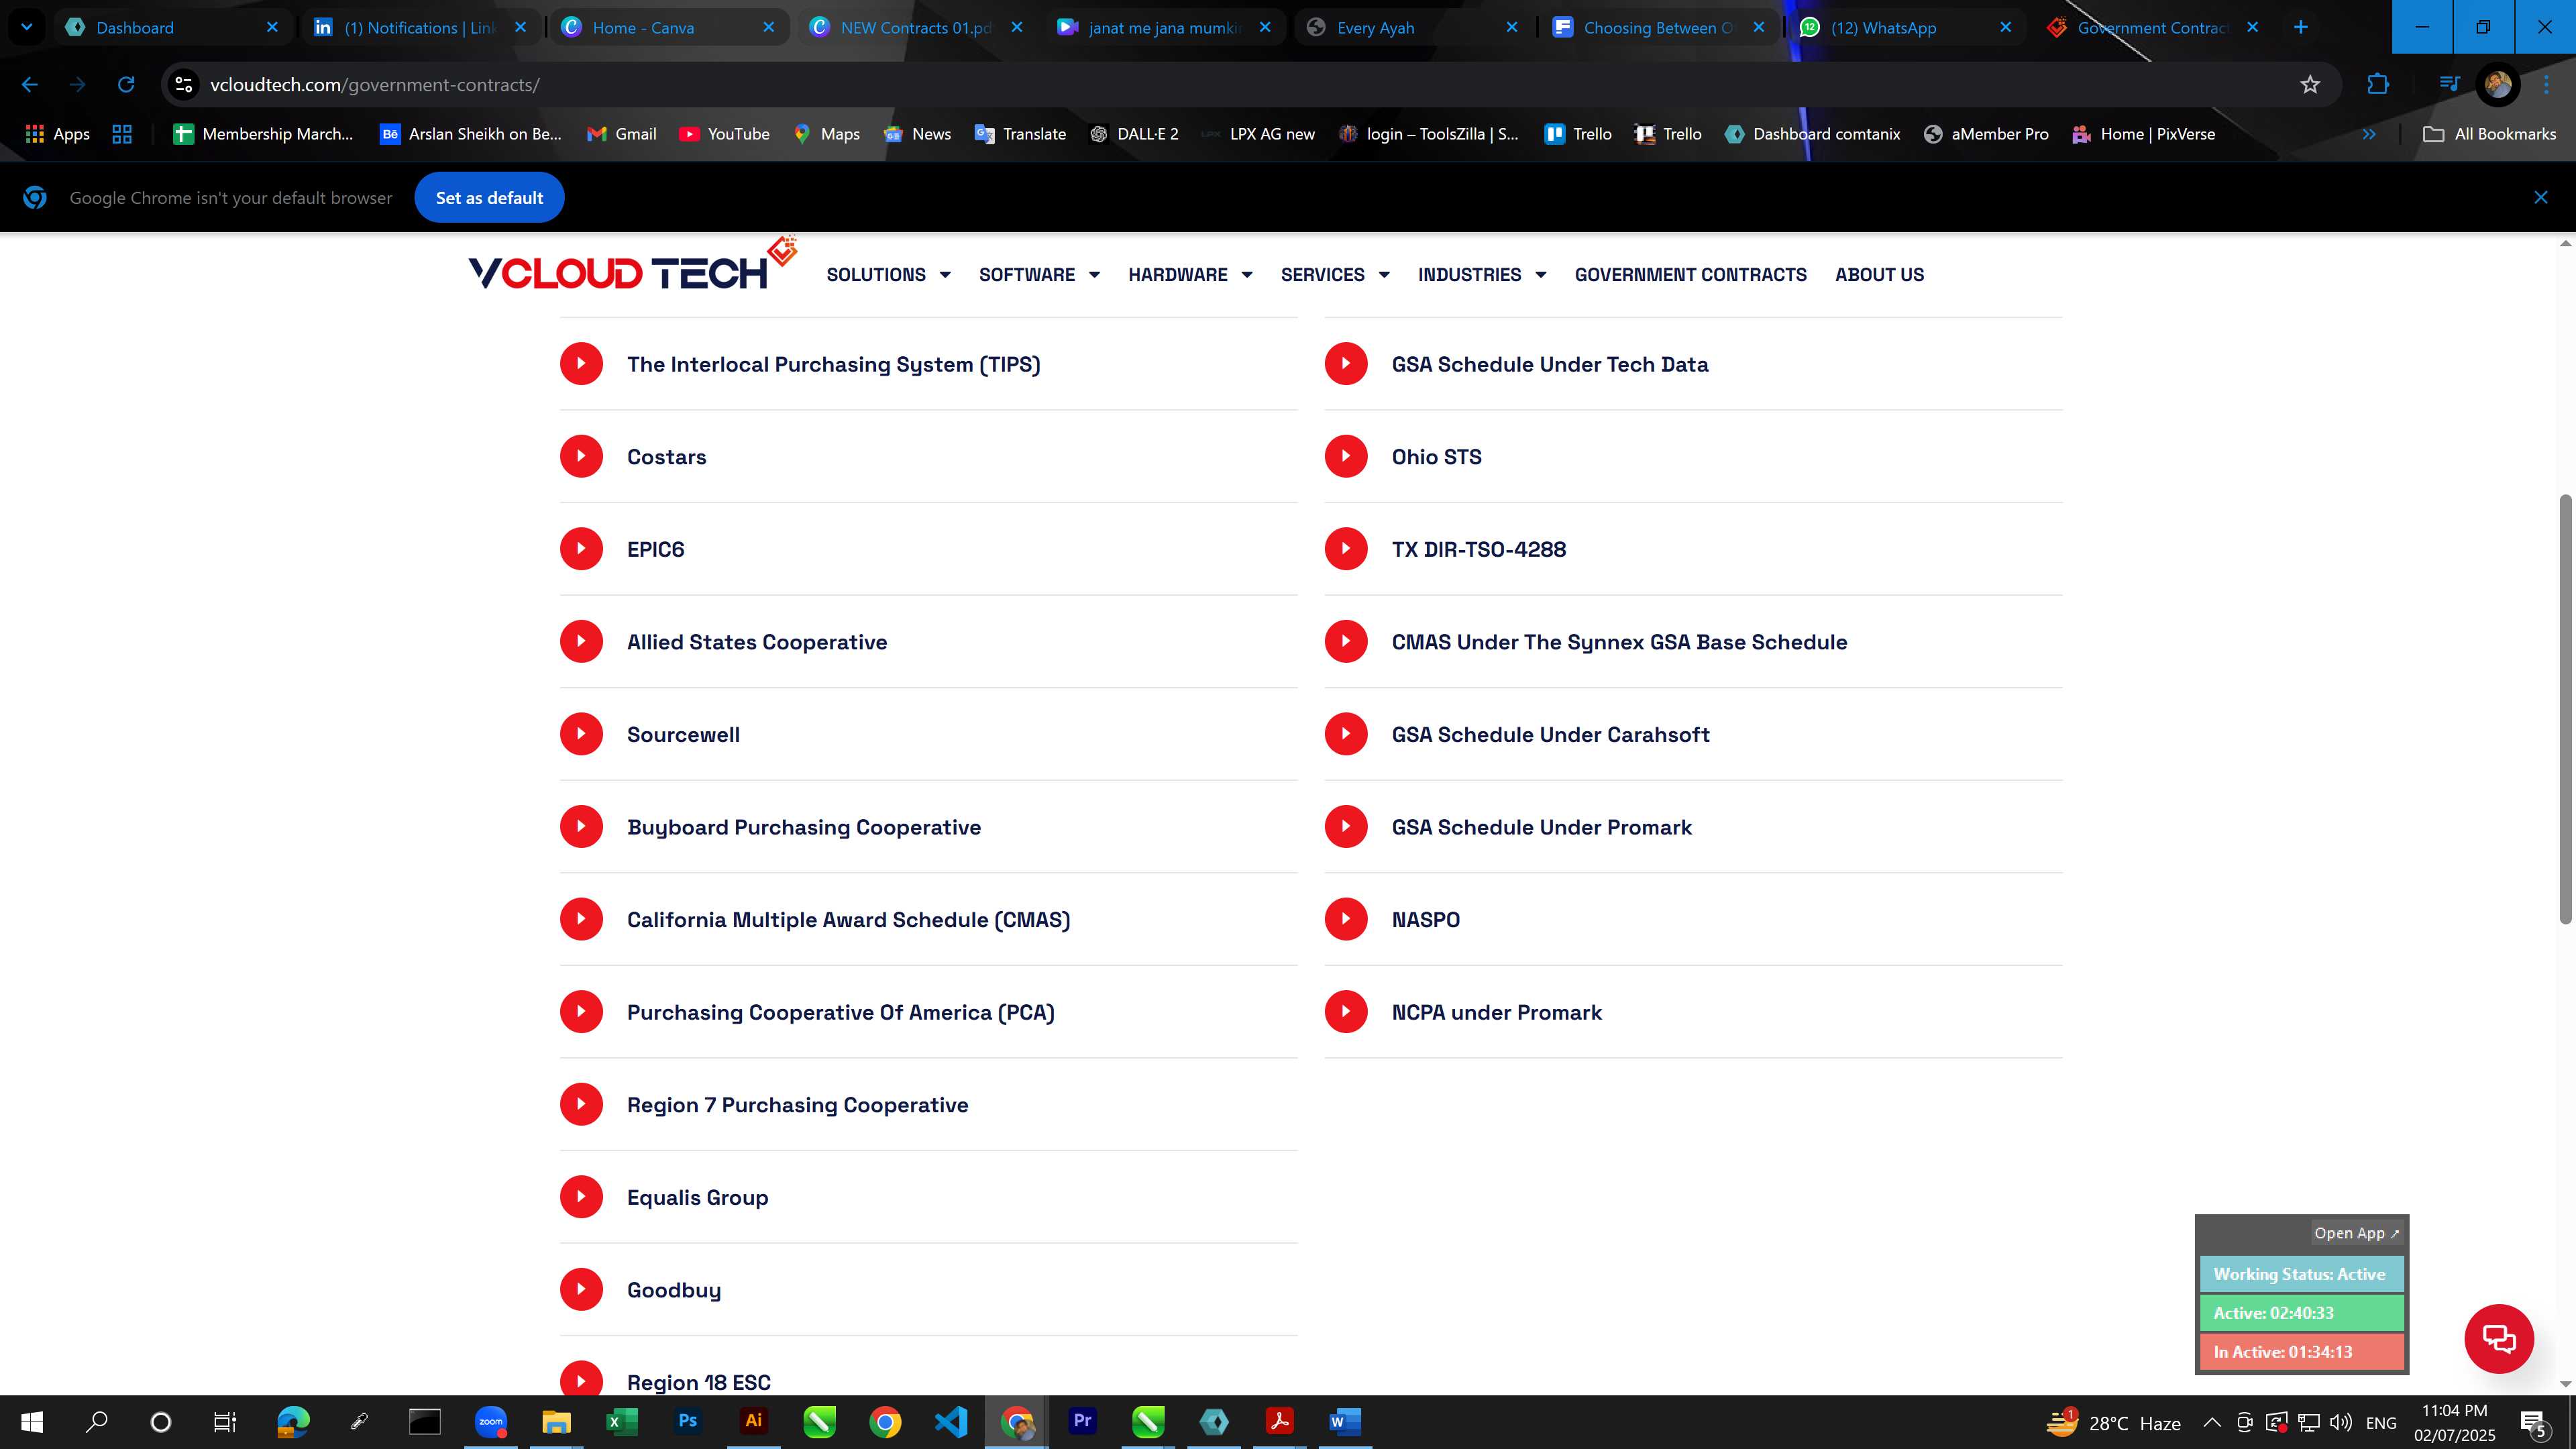Screen dimensions: 2576x1449
Task: Bookmark this page with the star icon
Action: coord(2310,85)
